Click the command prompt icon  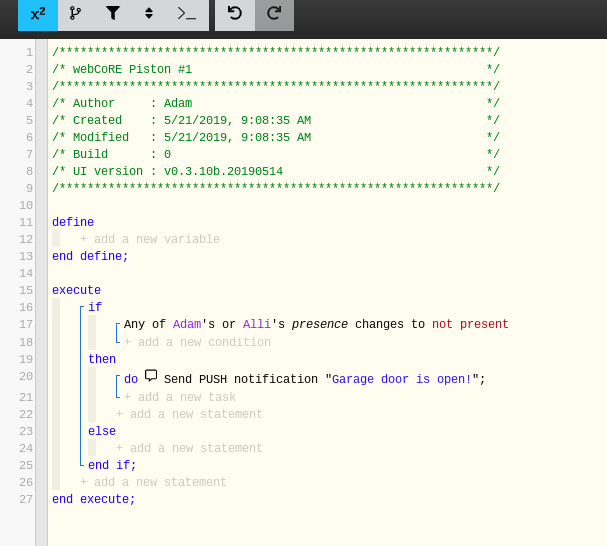(187, 14)
